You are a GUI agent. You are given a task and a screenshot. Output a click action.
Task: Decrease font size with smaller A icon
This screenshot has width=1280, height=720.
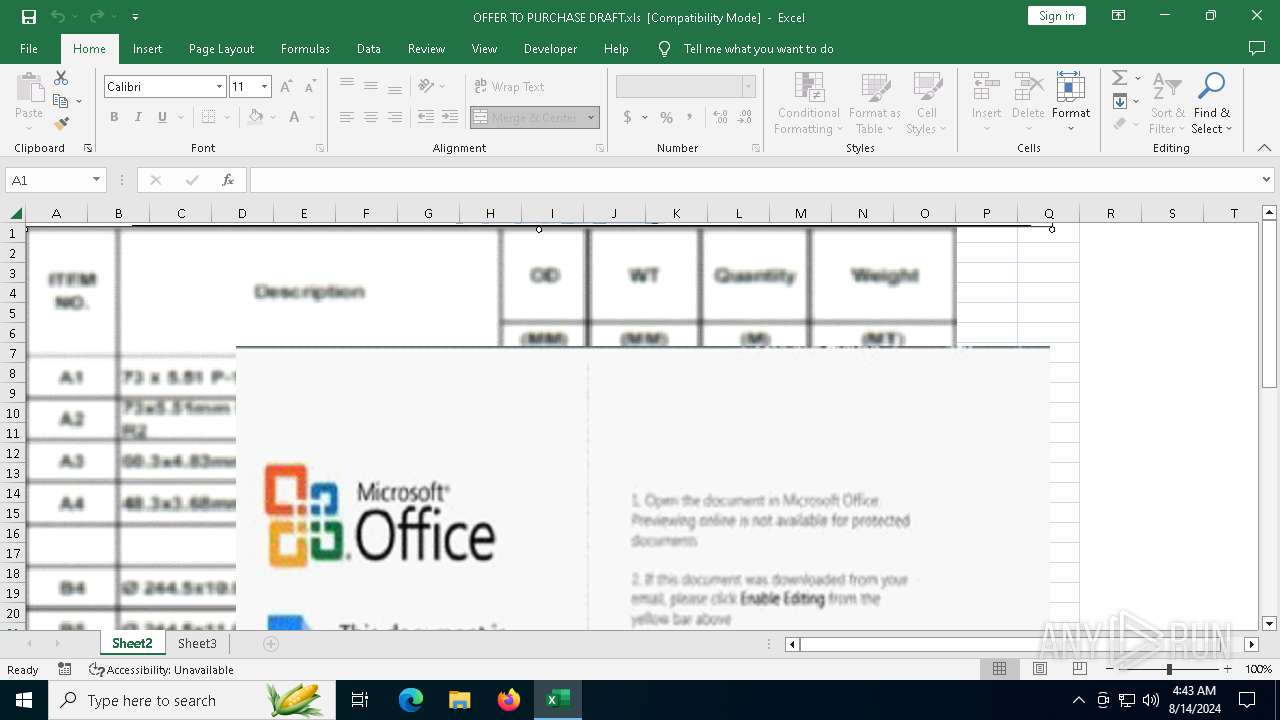[x=310, y=87]
